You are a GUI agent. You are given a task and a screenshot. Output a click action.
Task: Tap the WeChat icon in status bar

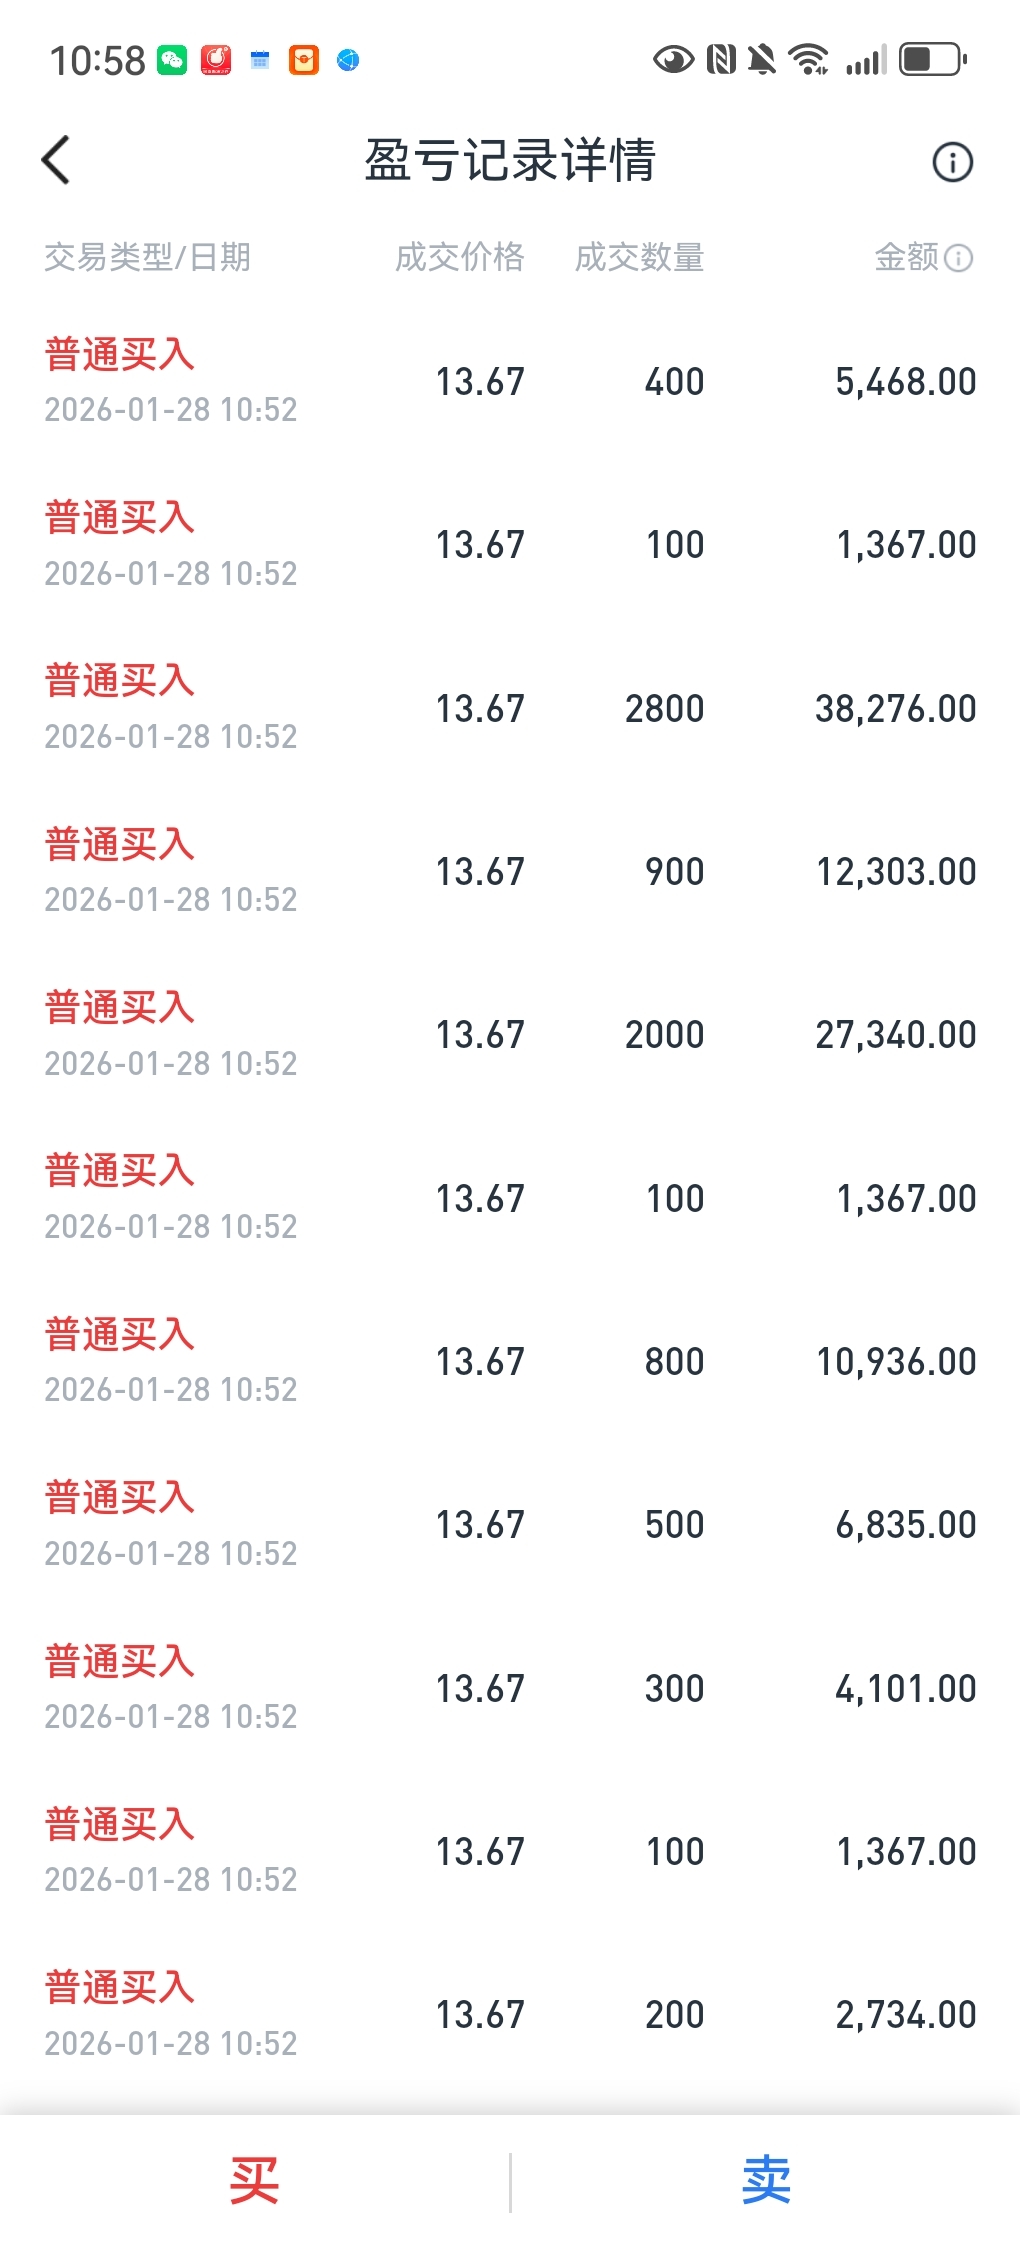[x=172, y=60]
